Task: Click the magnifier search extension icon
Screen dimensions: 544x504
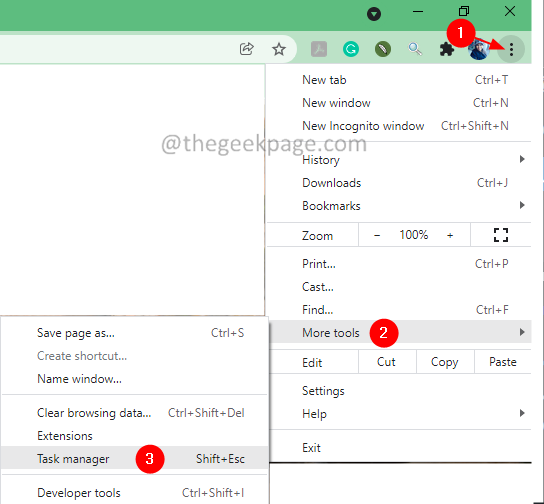Action: tap(415, 49)
